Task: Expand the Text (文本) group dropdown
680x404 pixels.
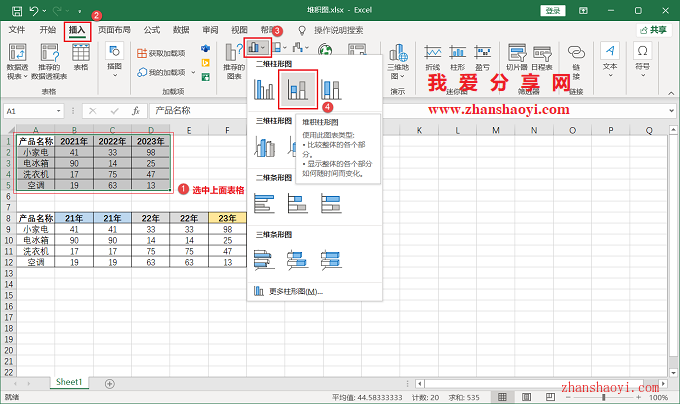Action: (610, 60)
